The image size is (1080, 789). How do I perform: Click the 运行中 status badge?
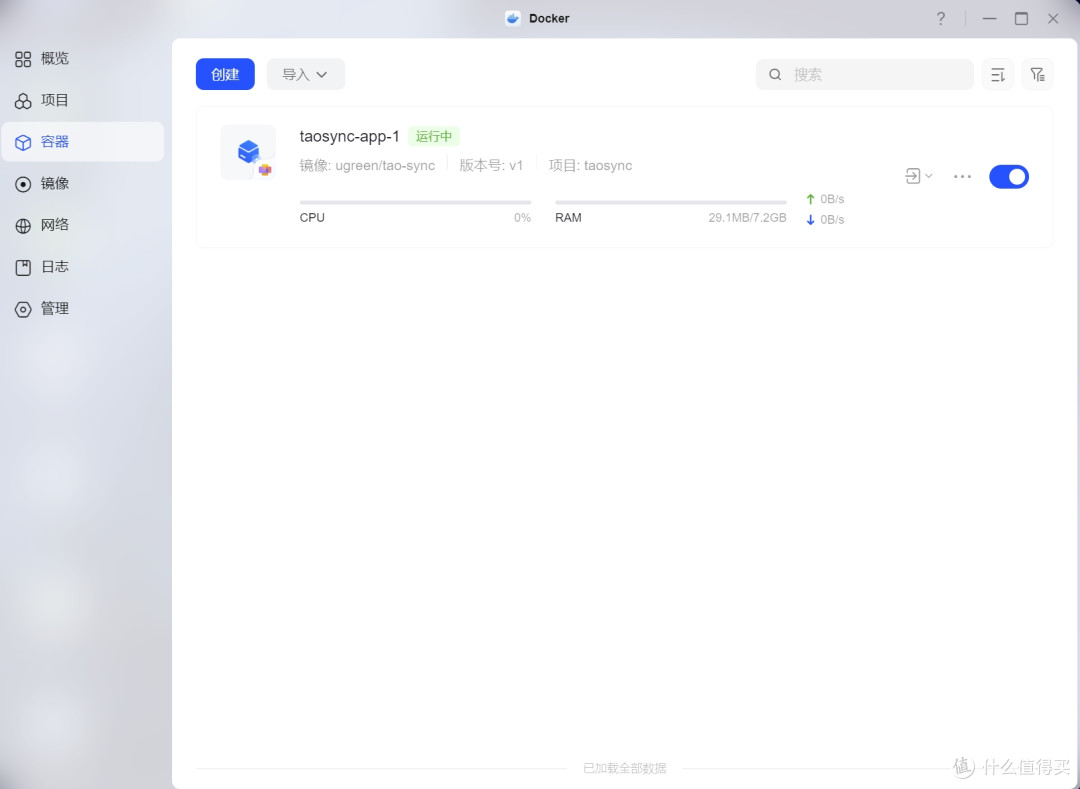click(434, 136)
